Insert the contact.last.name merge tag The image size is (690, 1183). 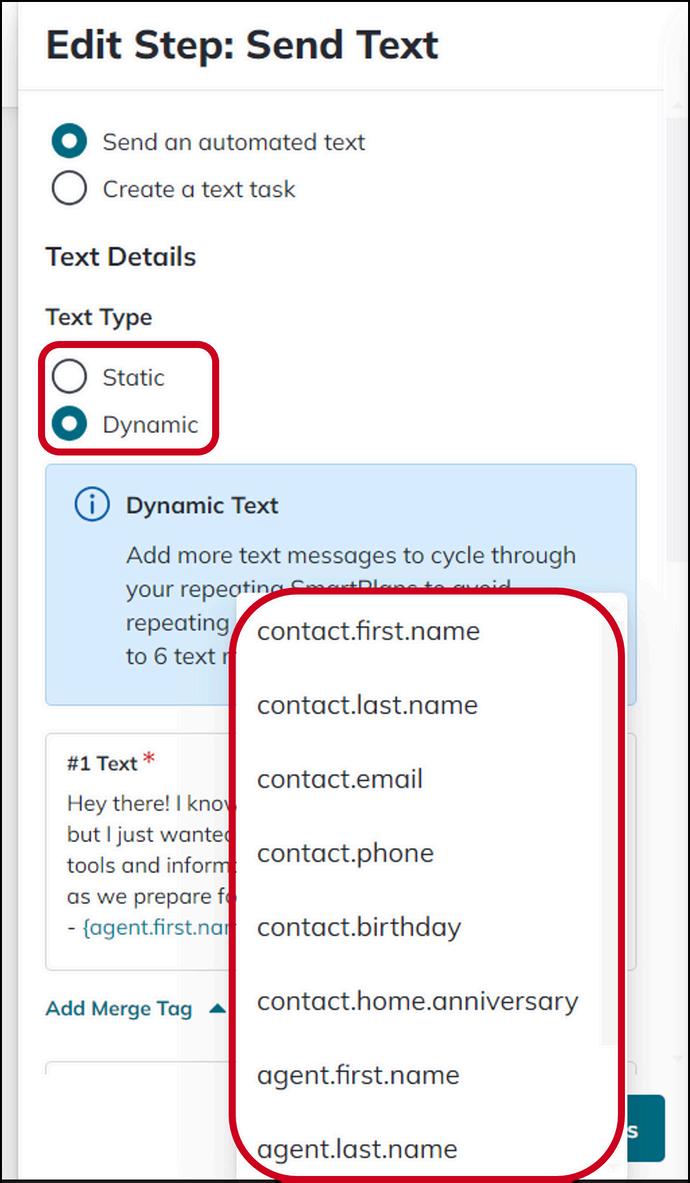click(367, 705)
